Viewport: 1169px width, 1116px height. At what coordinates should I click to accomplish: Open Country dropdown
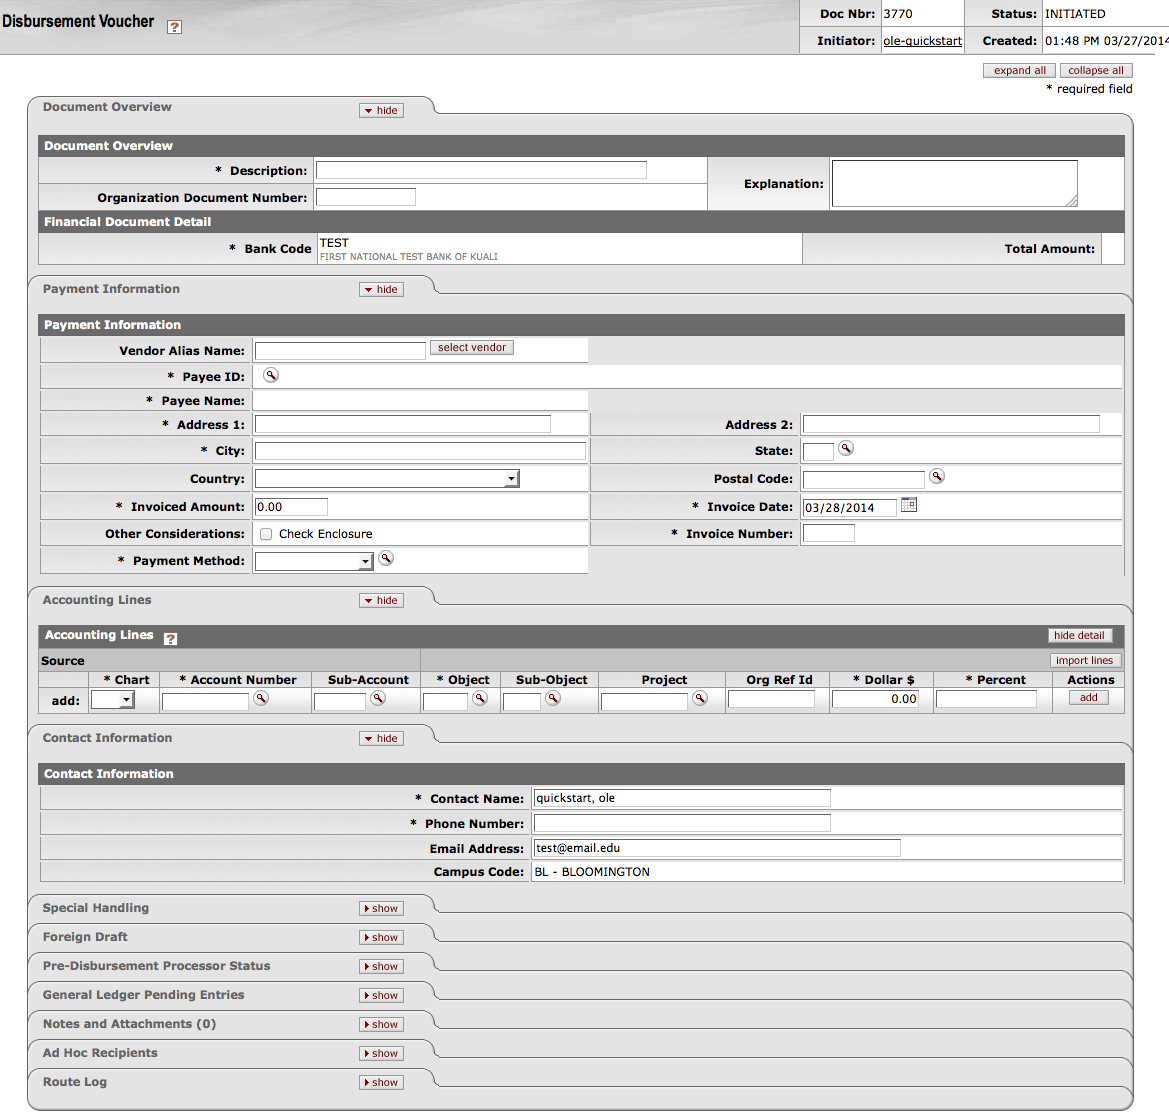(x=387, y=479)
